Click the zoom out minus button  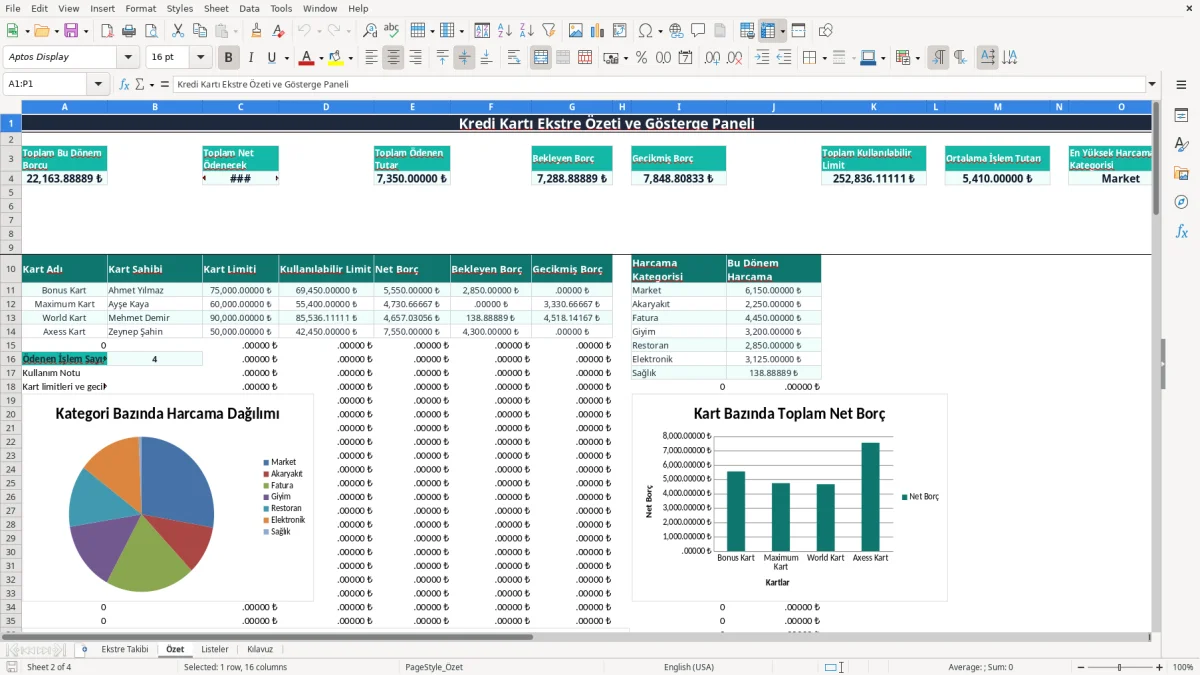(x=1079, y=667)
